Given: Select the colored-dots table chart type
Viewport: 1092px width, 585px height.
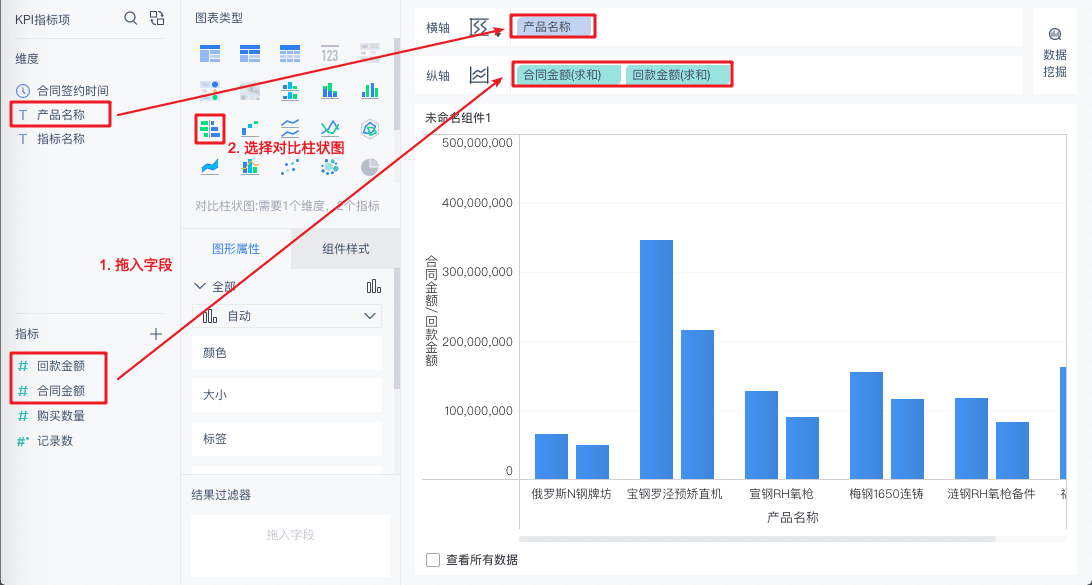Looking at the screenshot, I should (x=210, y=91).
